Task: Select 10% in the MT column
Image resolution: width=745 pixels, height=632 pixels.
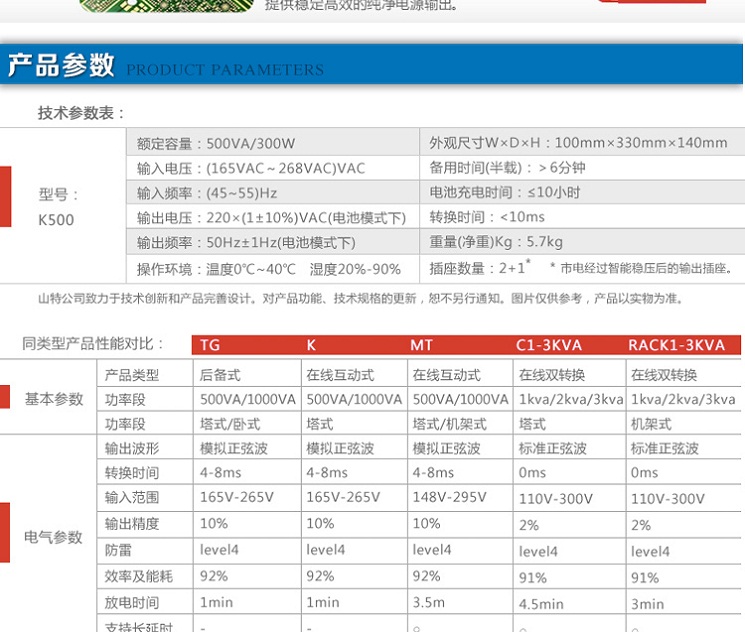Action: coord(426,523)
